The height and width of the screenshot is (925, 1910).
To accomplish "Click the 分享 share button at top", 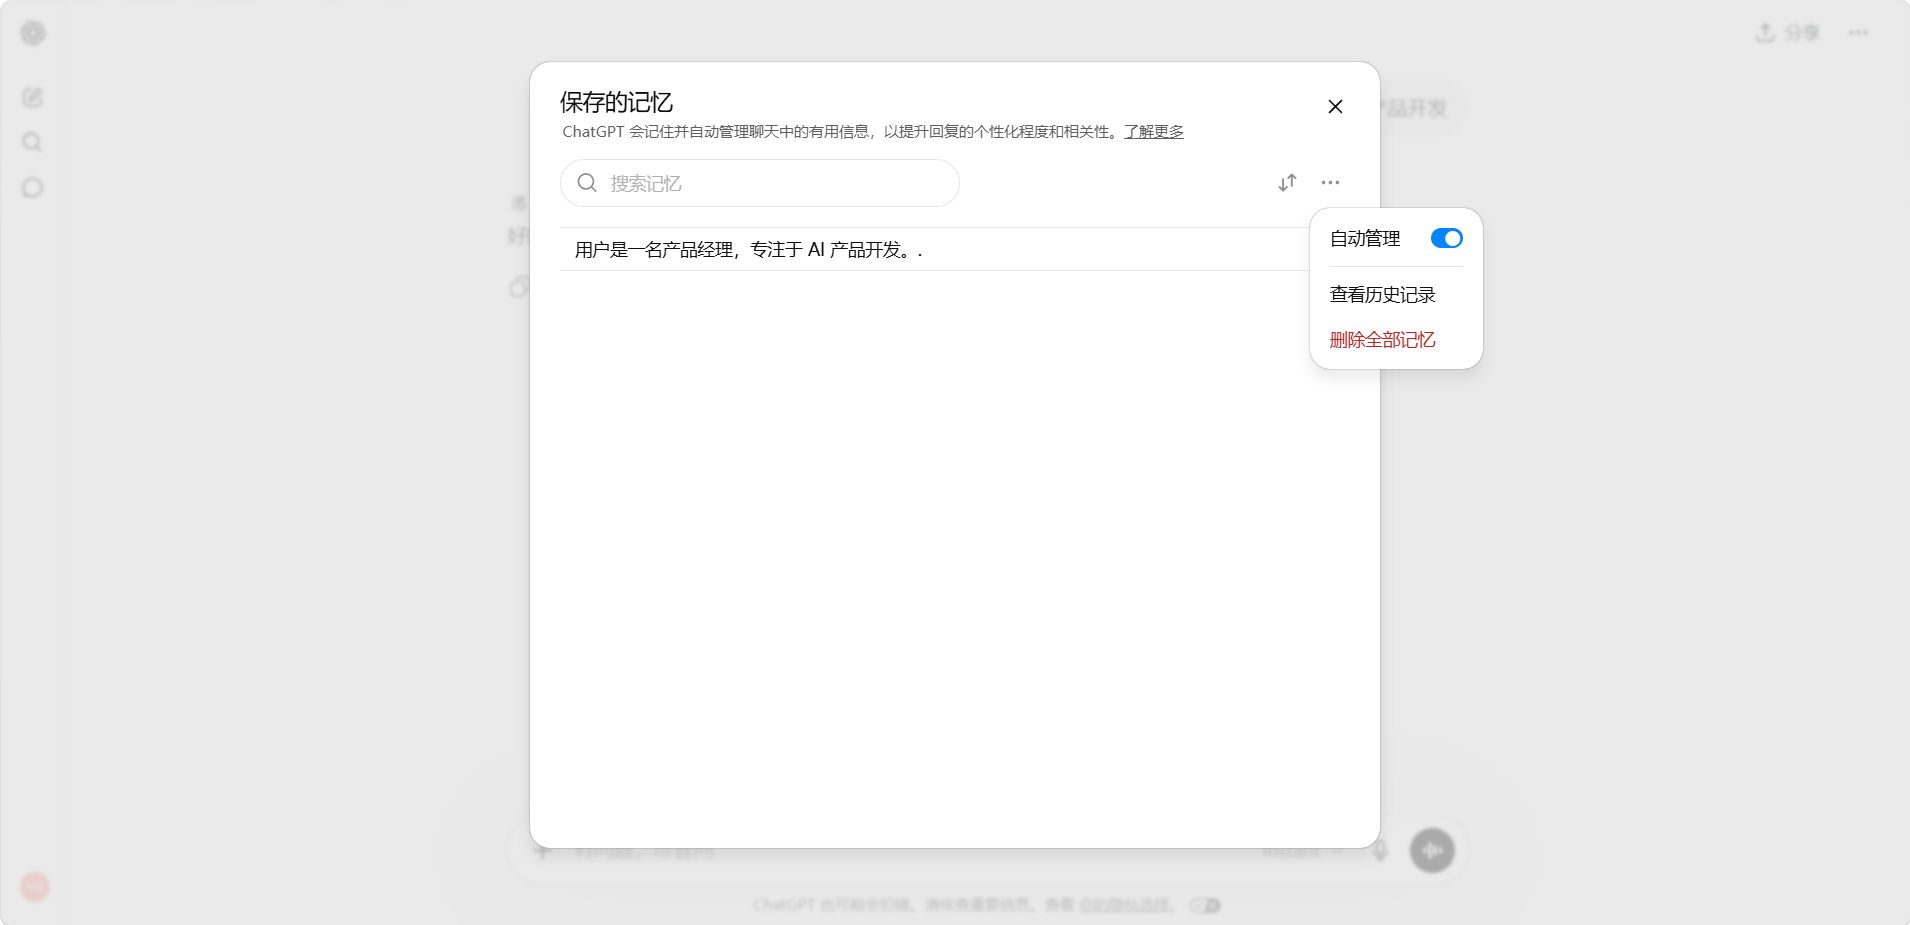I will [x=1787, y=33].
